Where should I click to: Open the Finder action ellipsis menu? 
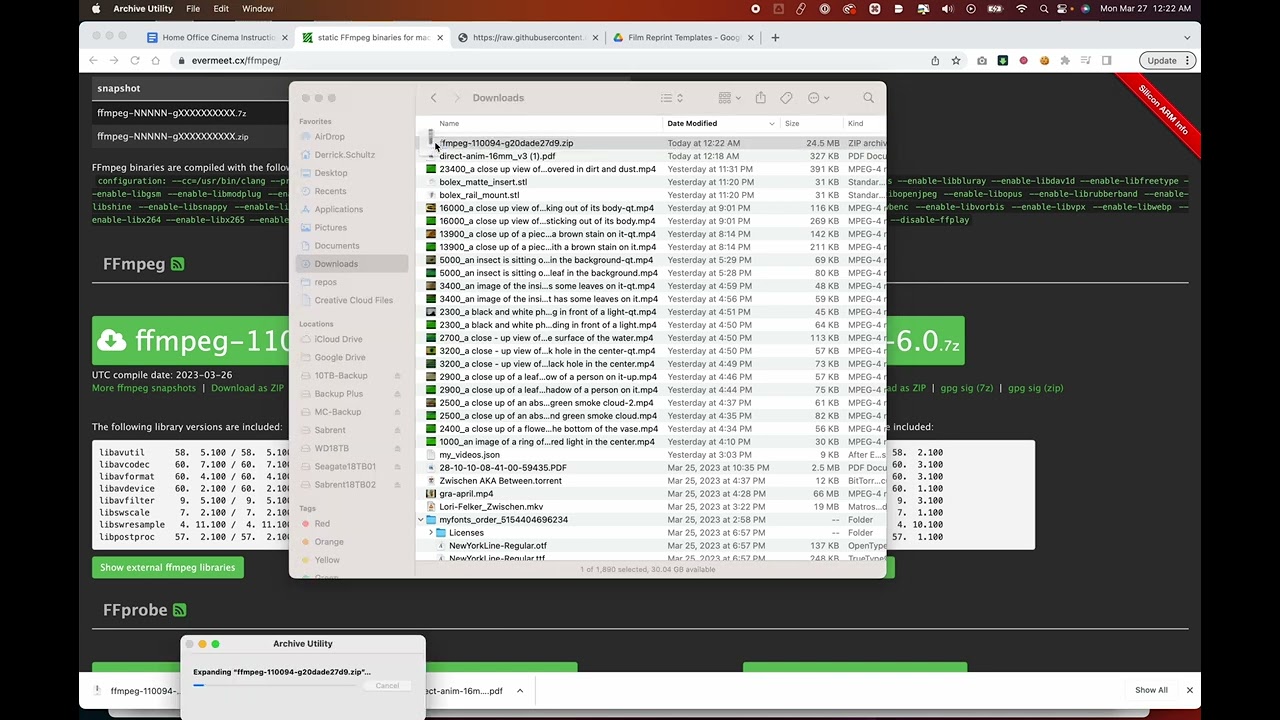817,98
